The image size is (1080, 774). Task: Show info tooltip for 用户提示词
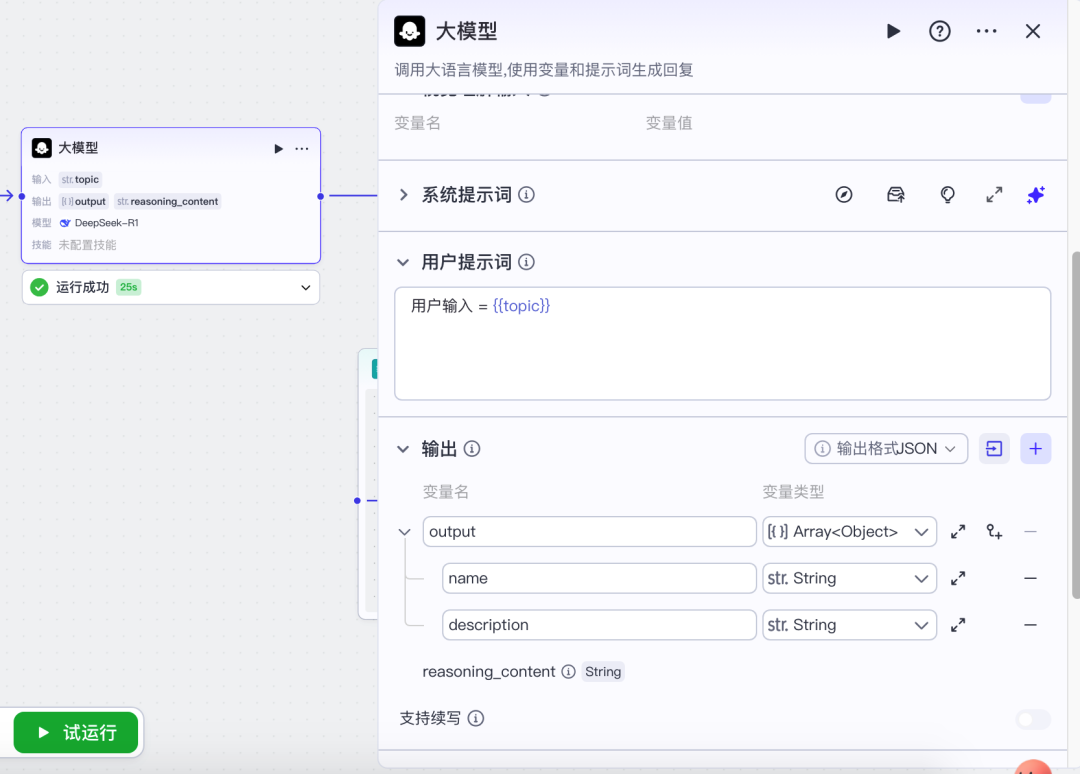pyautogui.click(x=526, y=262)
